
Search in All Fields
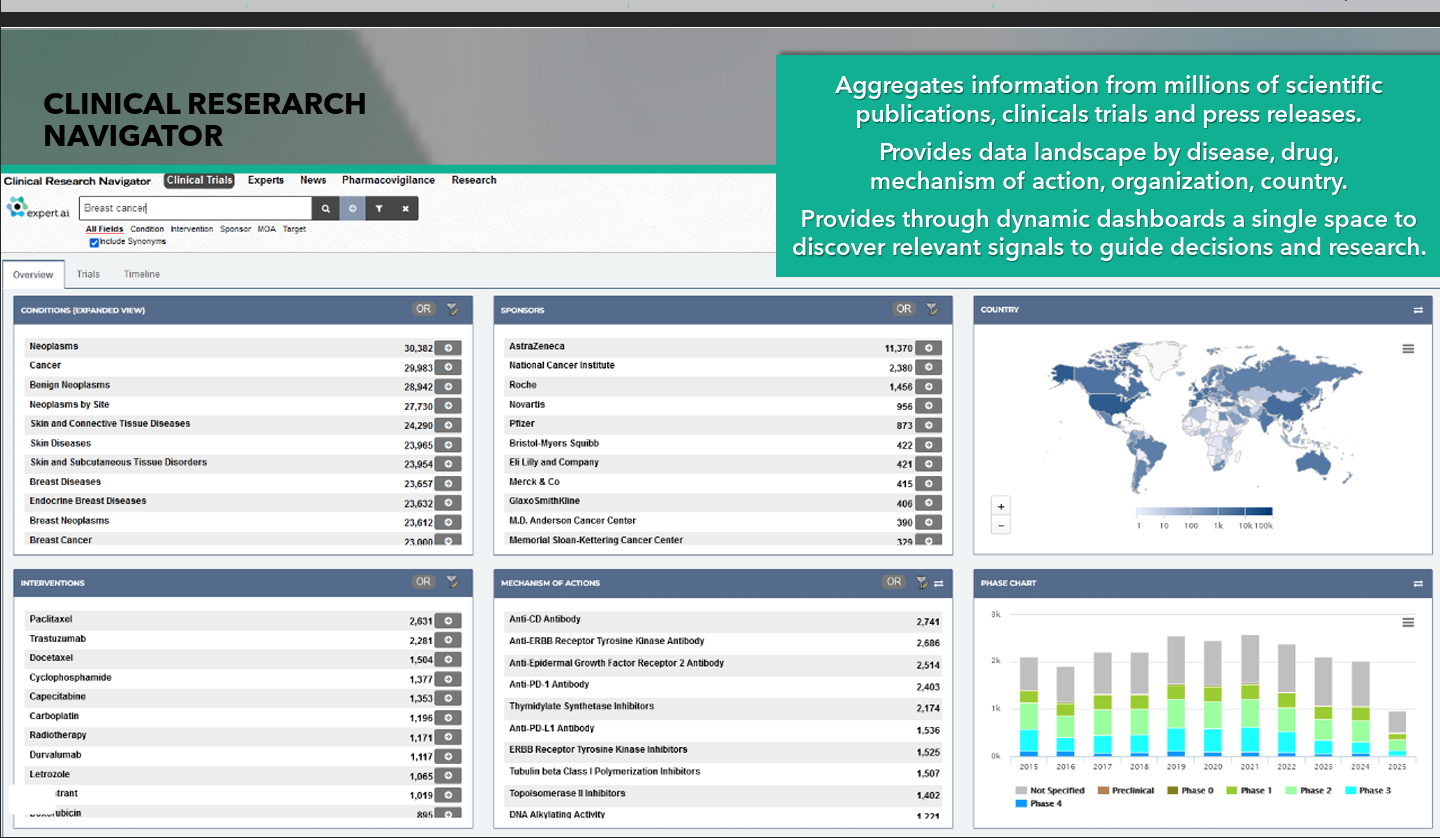pos(105,229)
